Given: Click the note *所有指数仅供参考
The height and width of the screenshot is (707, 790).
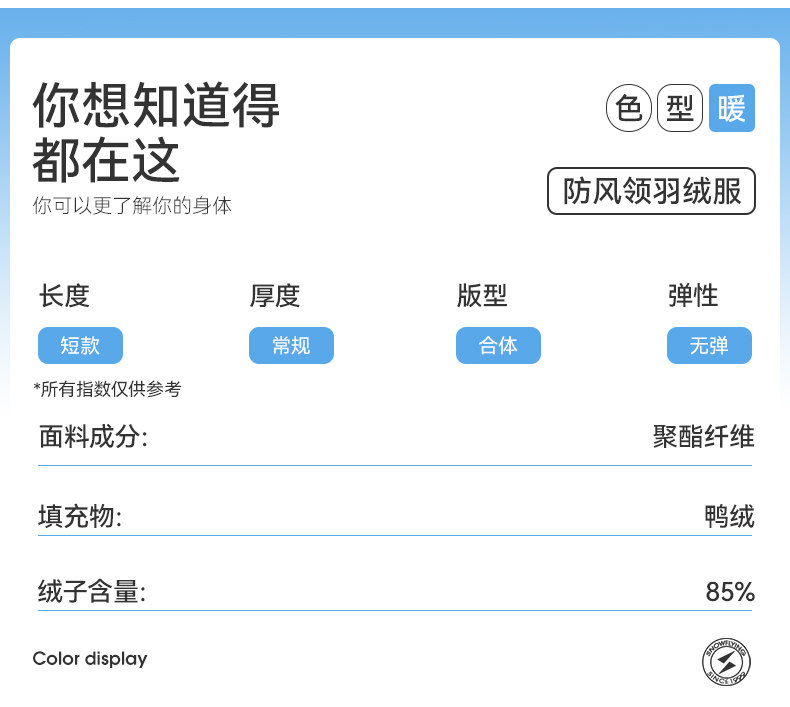Looking at the screenshot, I should coord(107,389).
